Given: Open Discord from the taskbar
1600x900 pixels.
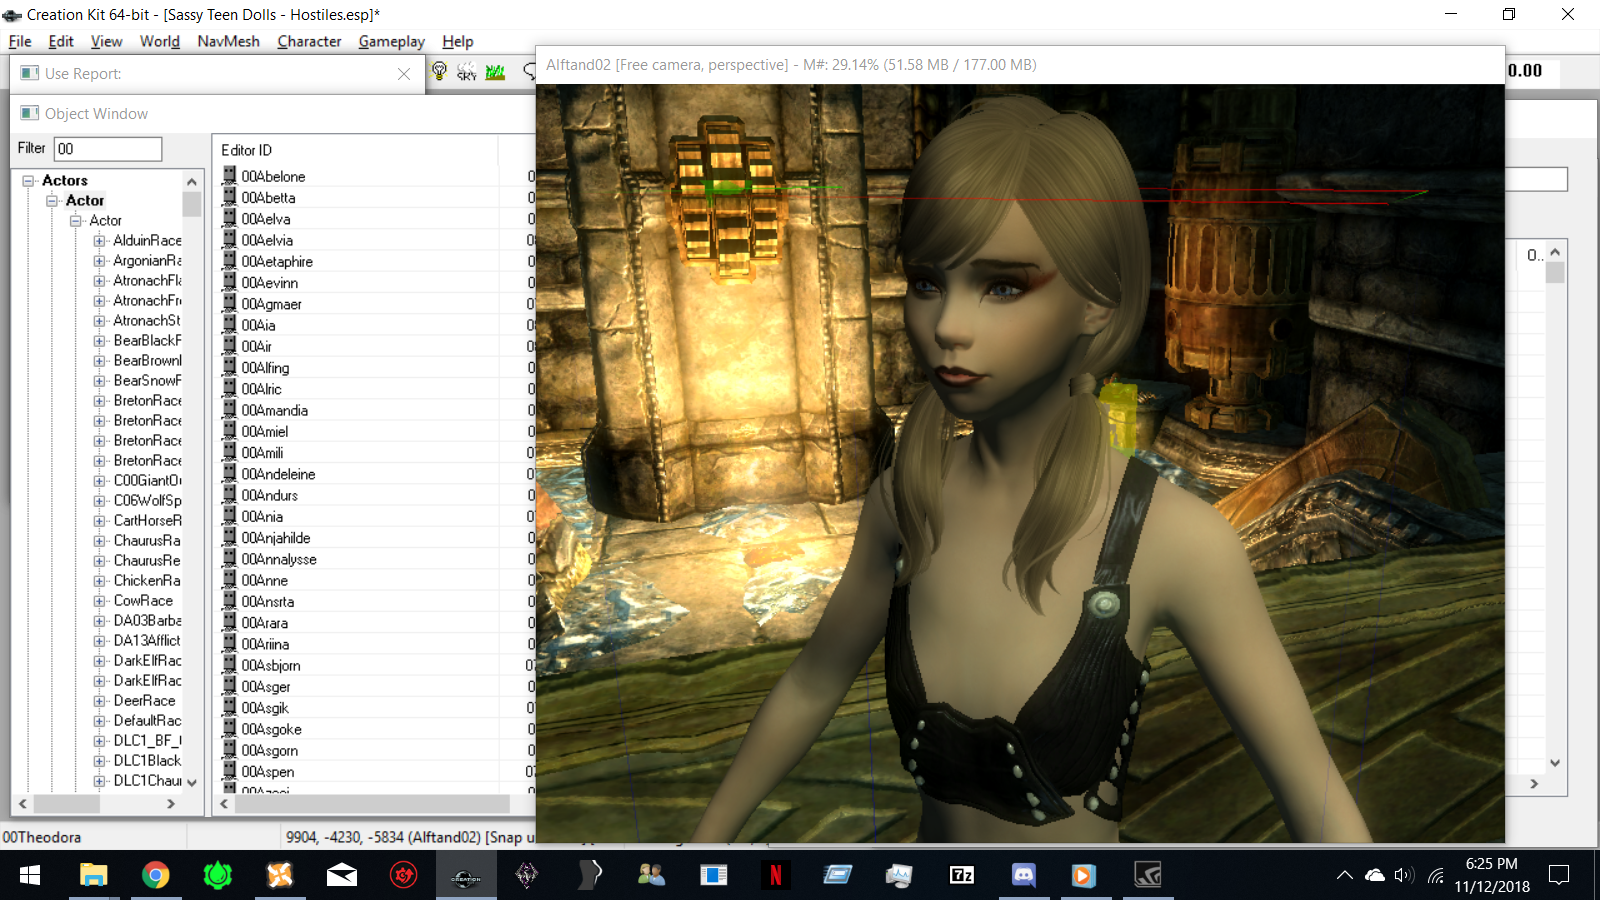Looking at the screenshot, I should (x=1023, y=876).
